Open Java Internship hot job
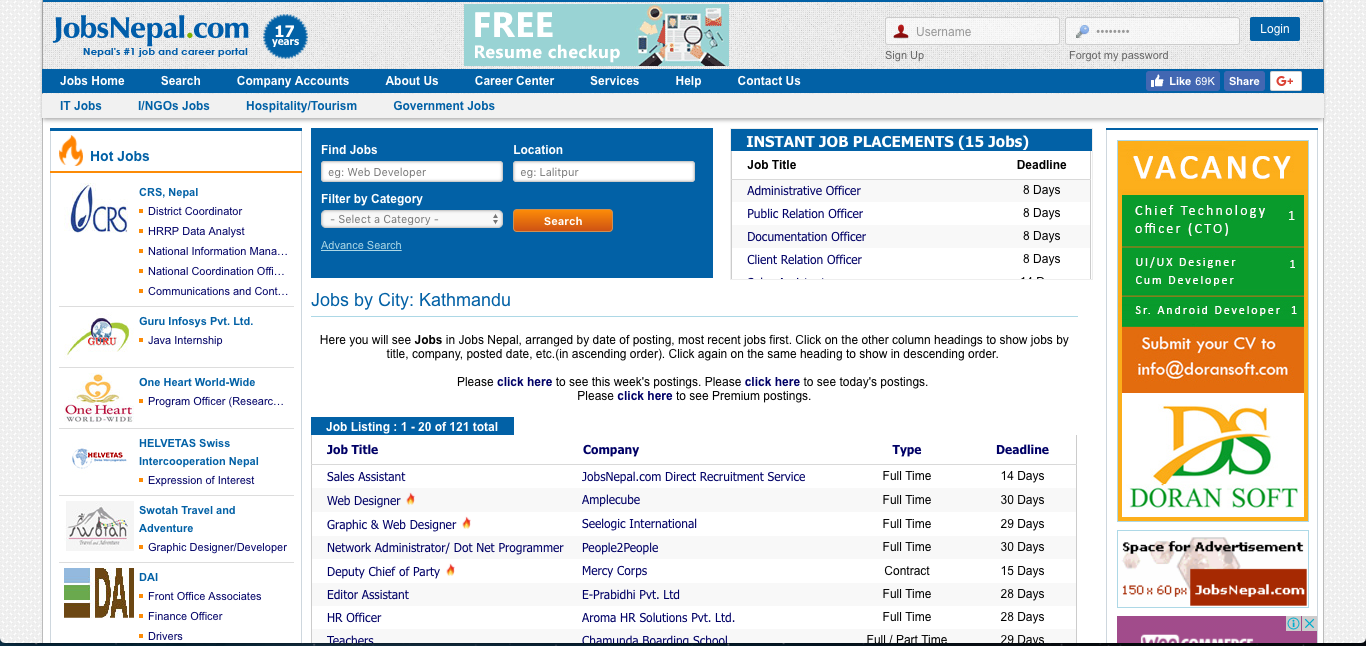This screenshot has width=1366, height=646. pyautogui.click(x=185, y=340)
